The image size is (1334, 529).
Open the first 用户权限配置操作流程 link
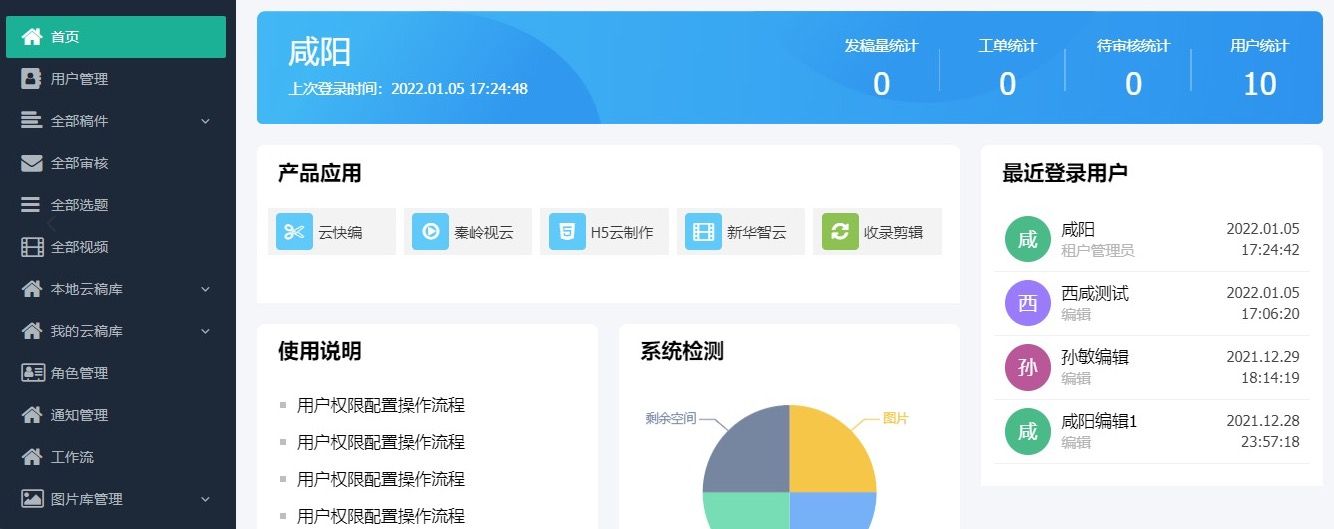[380, 405]
